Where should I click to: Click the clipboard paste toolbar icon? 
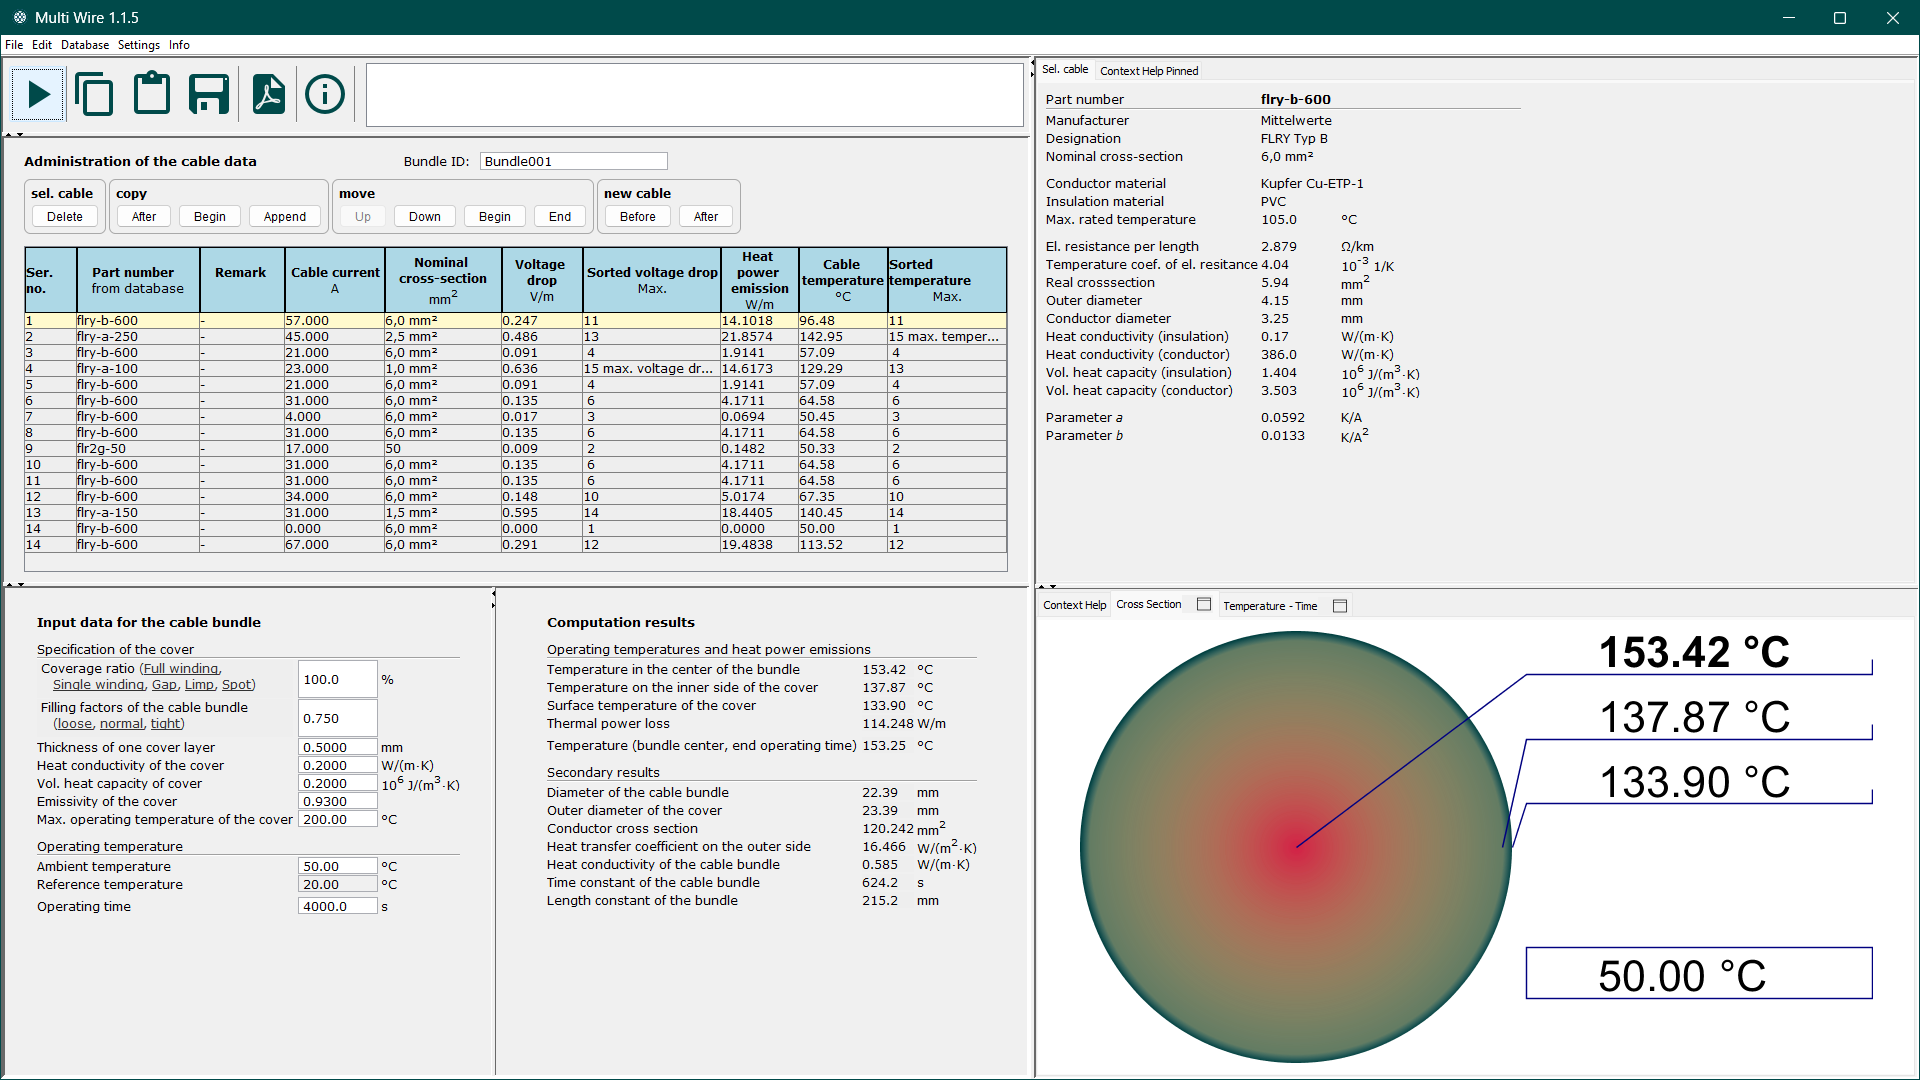pos(152,94)
